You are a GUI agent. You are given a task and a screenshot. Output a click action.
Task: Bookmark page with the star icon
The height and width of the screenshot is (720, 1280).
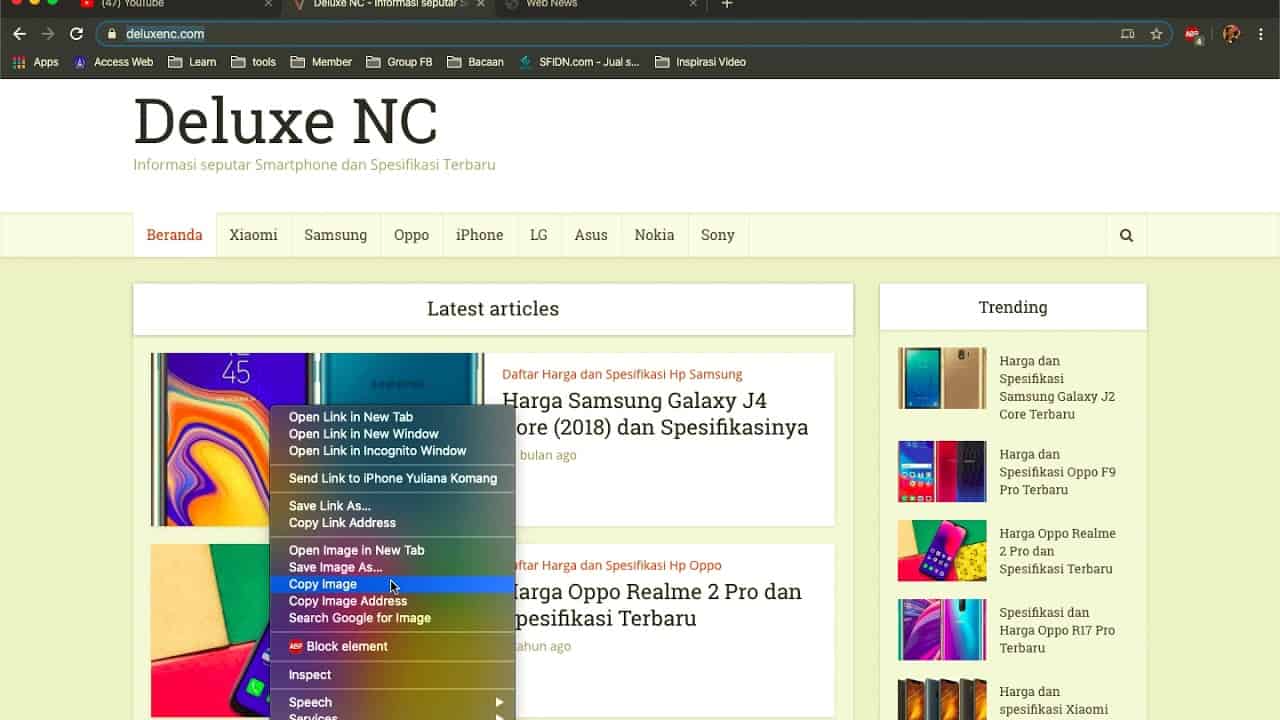click(1156, 34)
